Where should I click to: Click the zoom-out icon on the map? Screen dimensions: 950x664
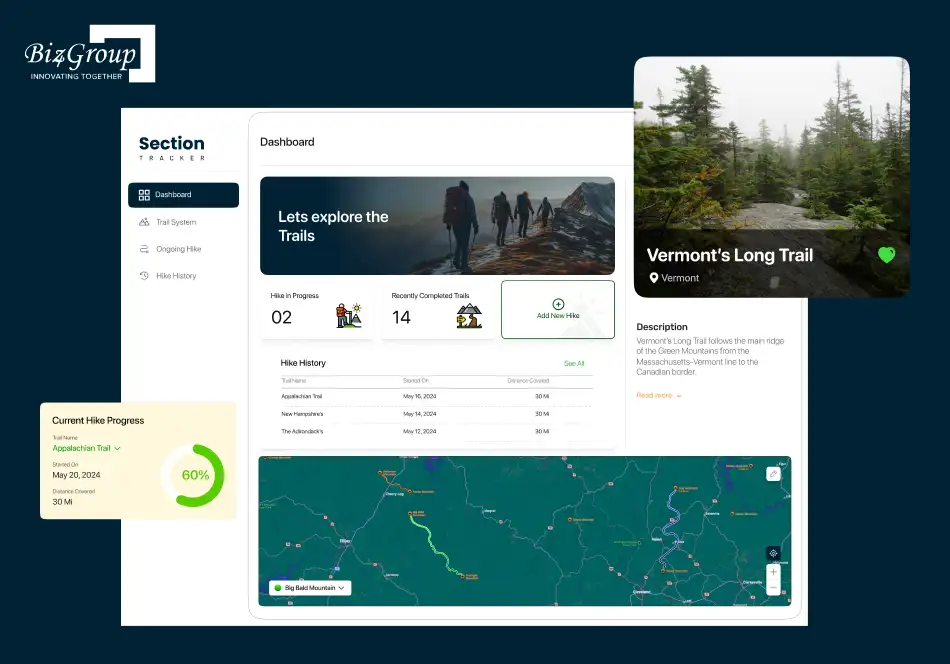(773, 588)
